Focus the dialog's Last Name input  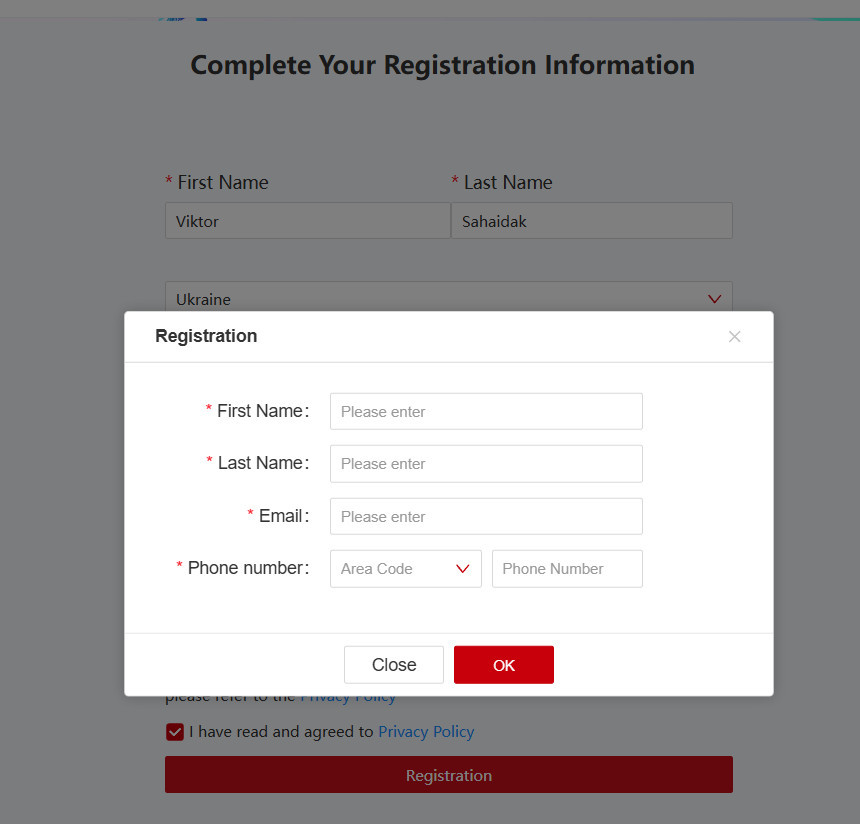(x=486, y=464)
